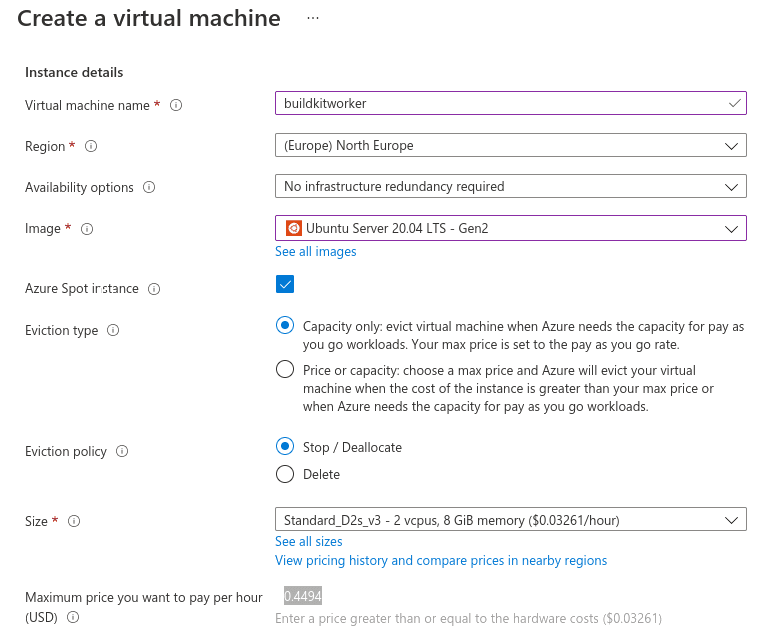The image size is (779, 638).
Task: Click info icon next to Virtual machine name
Action: tap(176, 105)
